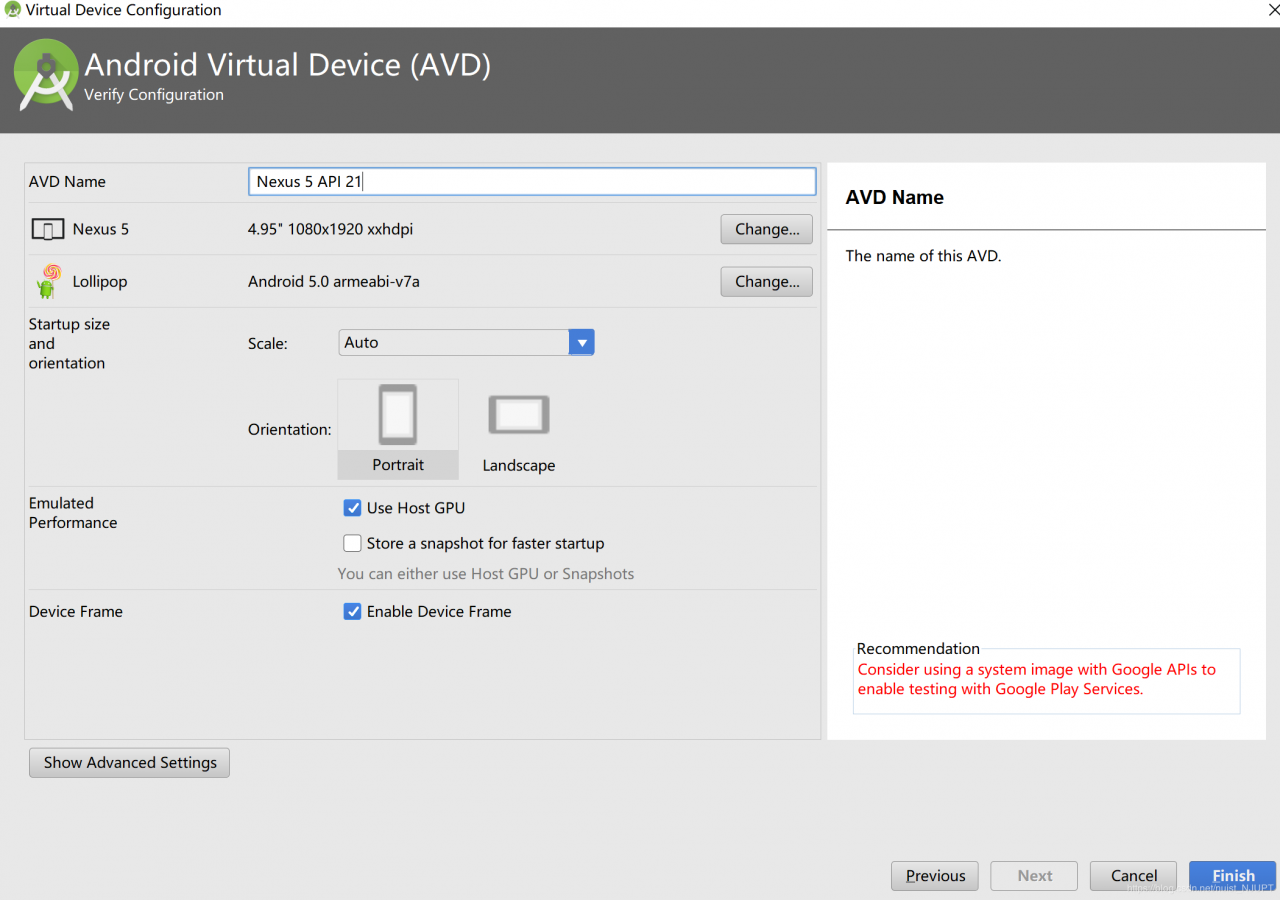Screen dimensions: 1280x900
Task: Open the Scale dropdown arrow
Action: (x=581, y=343)
